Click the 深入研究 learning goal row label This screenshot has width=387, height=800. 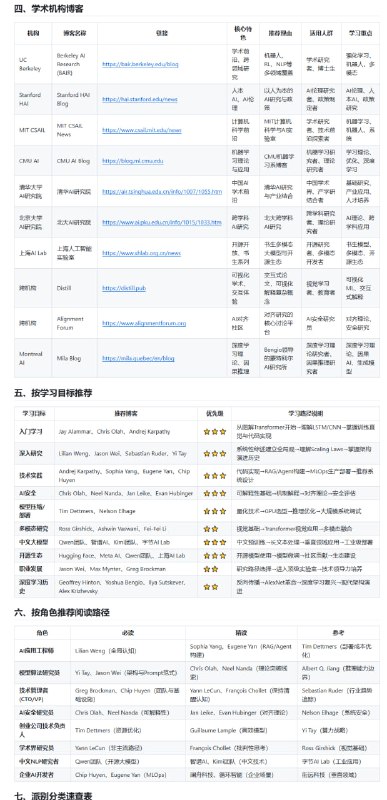click(x=31, y=453)
